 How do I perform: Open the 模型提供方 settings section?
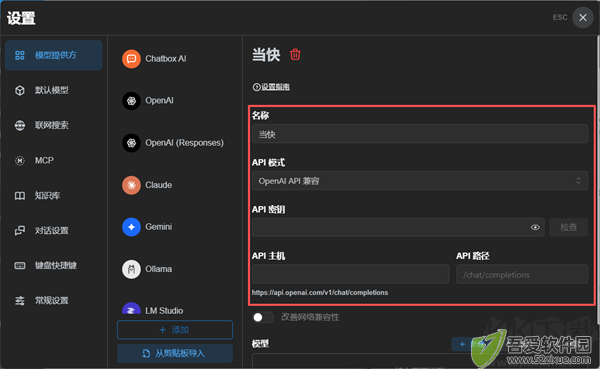pyautogui.click(x=54, y=55)
